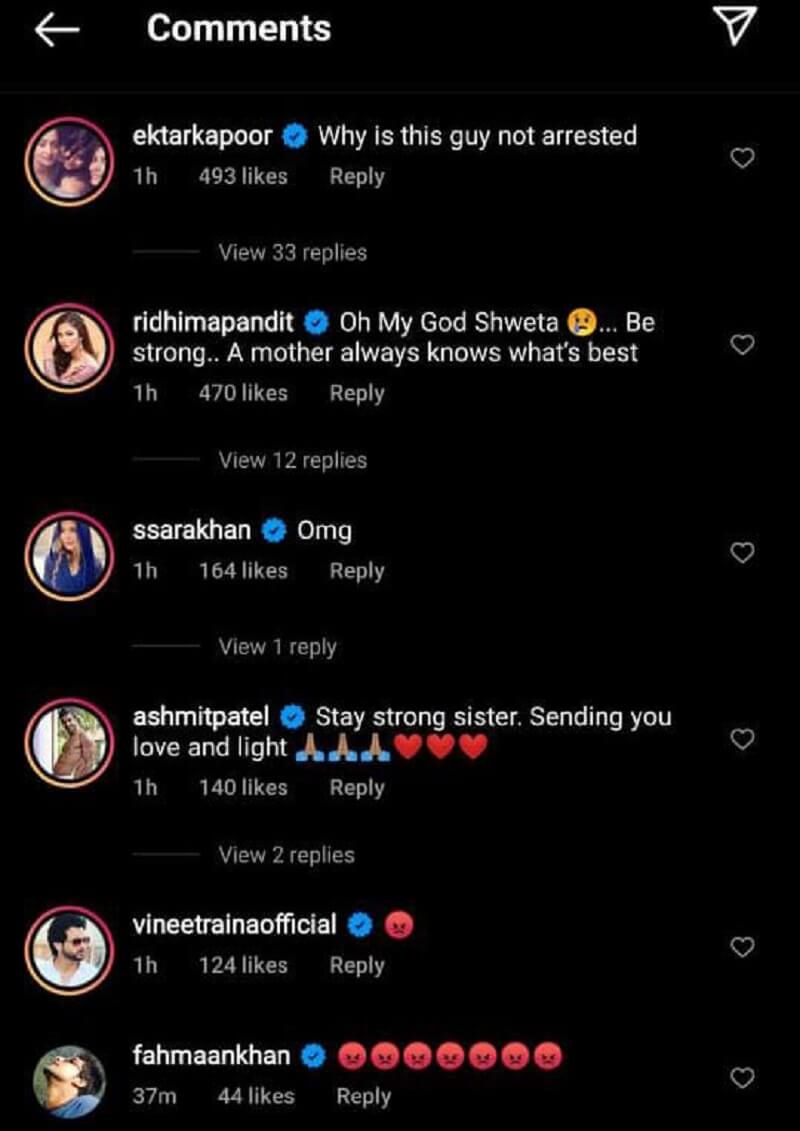Reply to ektarkapoor's comment
This screenshot has width=800, height=1131.
(x=357, y=177)
